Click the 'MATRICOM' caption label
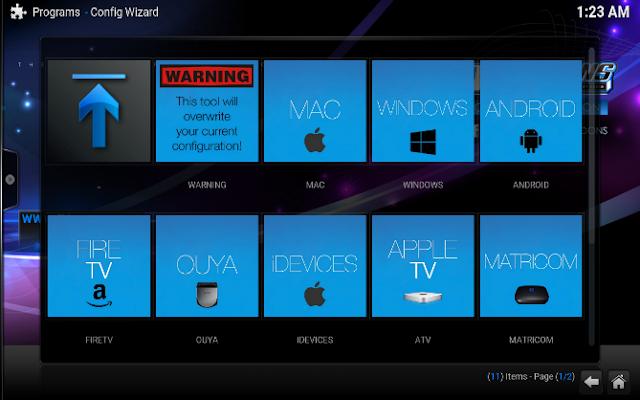 [531, 340]
